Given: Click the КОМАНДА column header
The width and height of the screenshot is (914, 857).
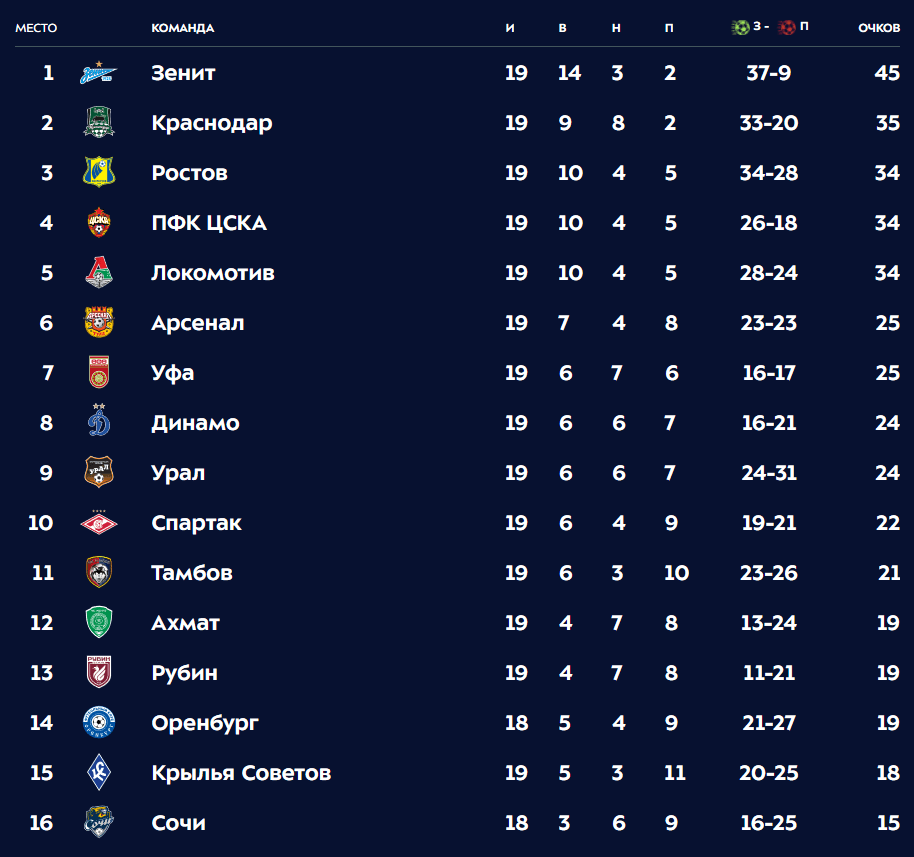Looking at the screenshot, I should pyautogui.click(x=182, y=28).
